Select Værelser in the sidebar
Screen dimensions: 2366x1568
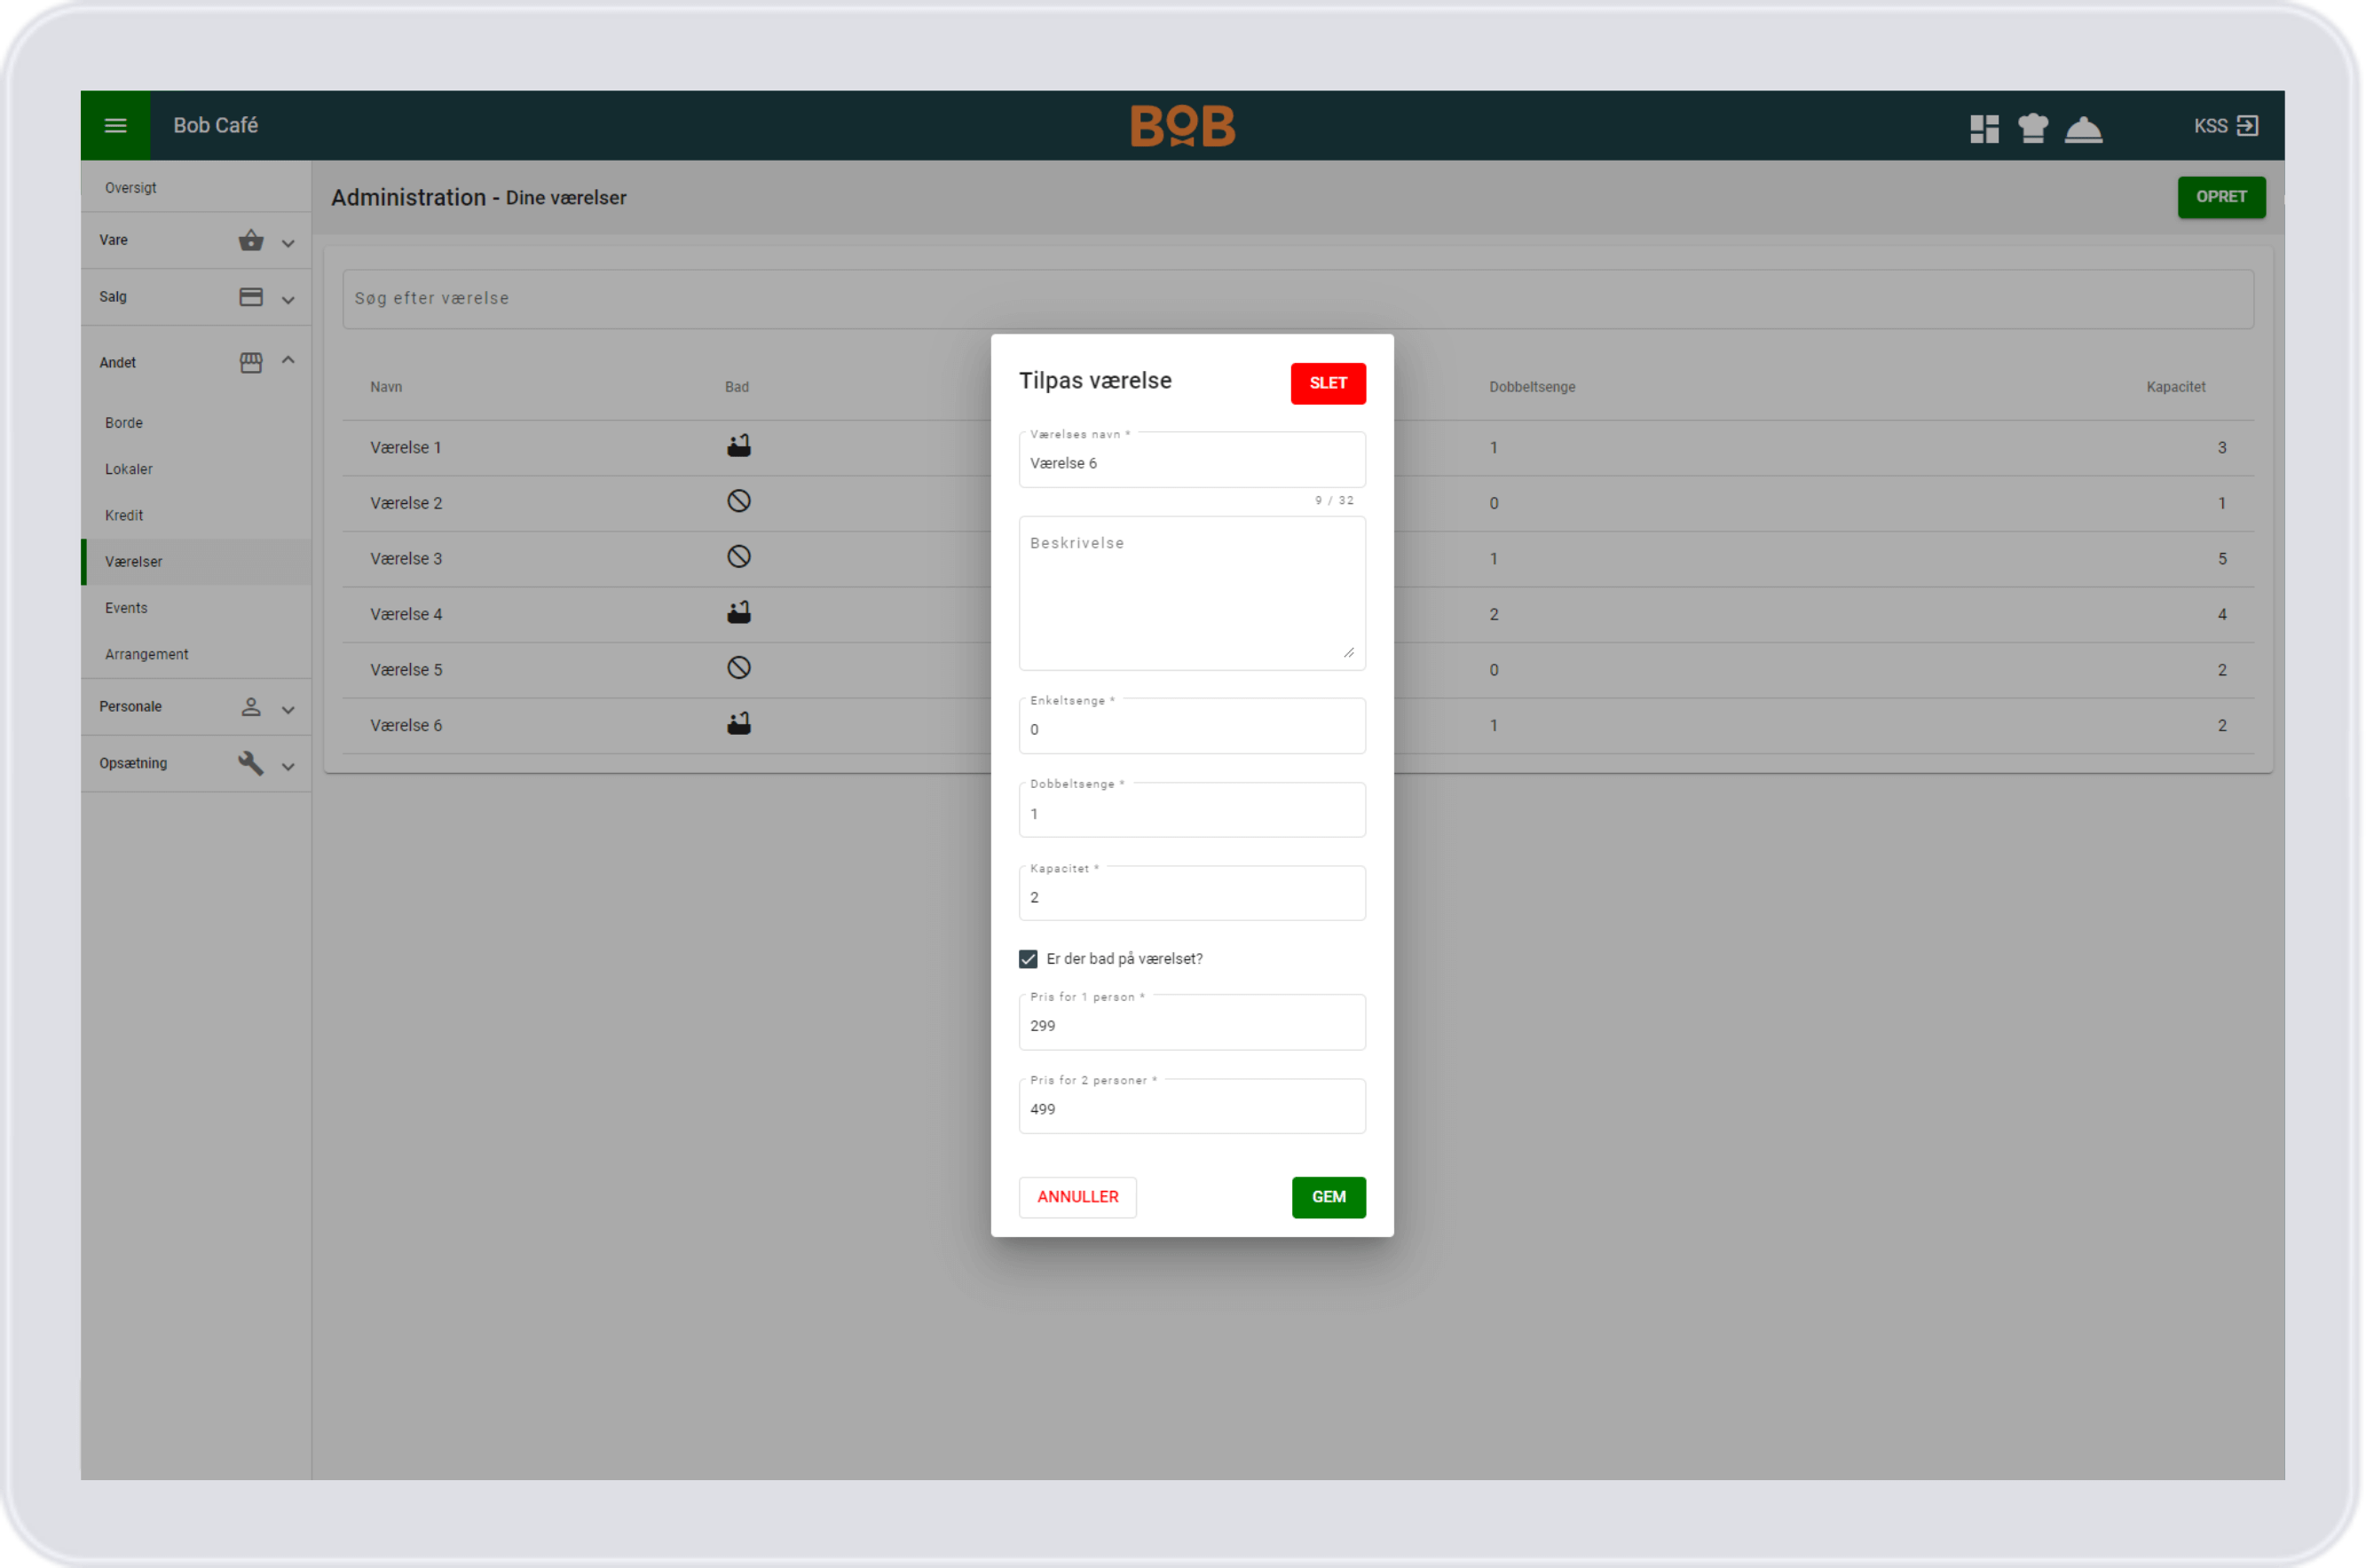pos(196,562)
